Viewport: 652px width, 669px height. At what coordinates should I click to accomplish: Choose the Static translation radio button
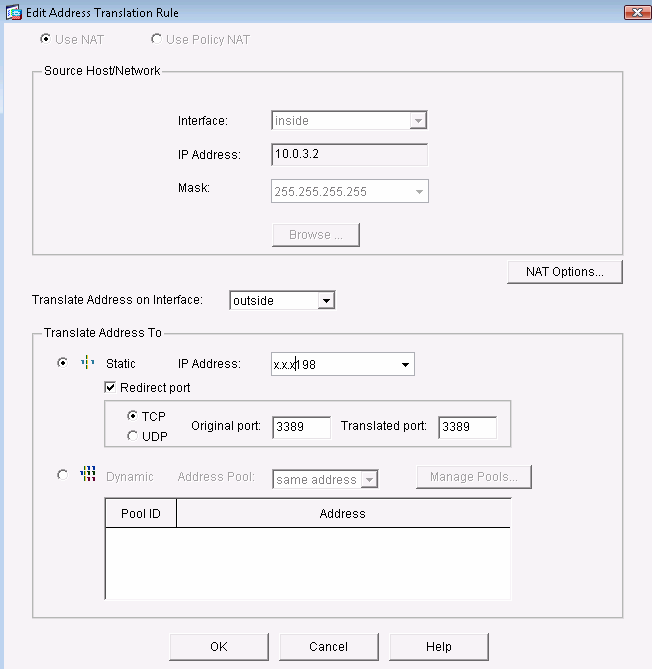click(62, 363)
